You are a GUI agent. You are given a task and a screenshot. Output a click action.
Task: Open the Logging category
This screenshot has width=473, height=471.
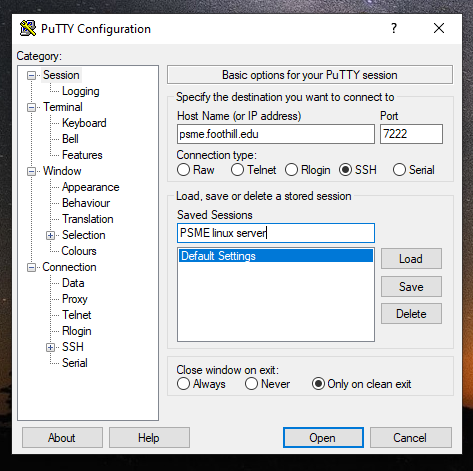point(81,91)
